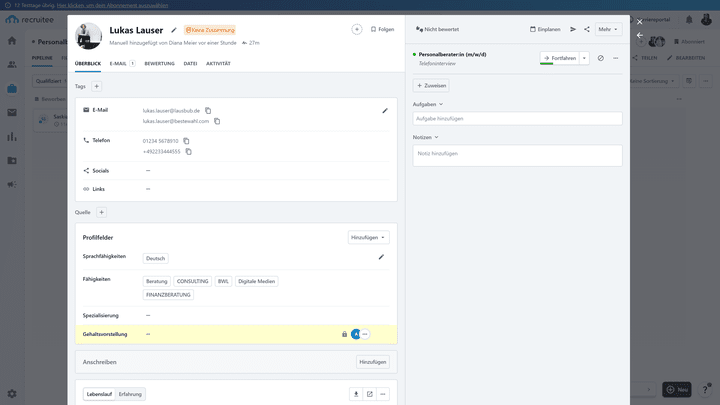Click the Zuweisen button
The width and height of the screenshot is (720, 405).
pos(431,86)
